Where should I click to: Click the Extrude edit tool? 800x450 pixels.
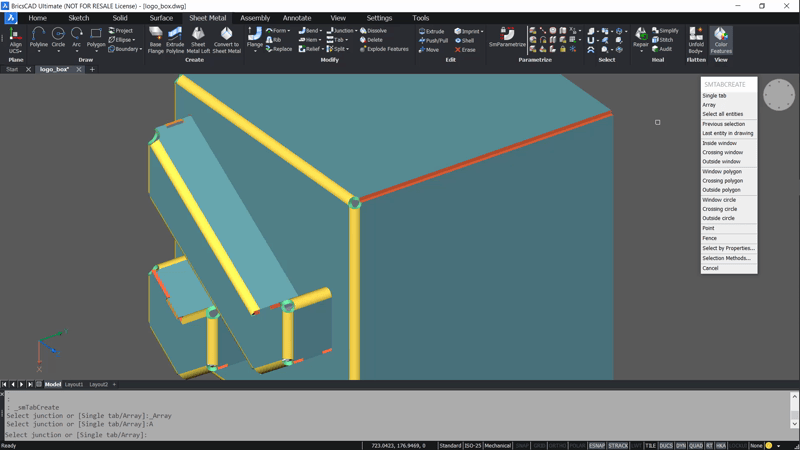(x=432, y=31)
